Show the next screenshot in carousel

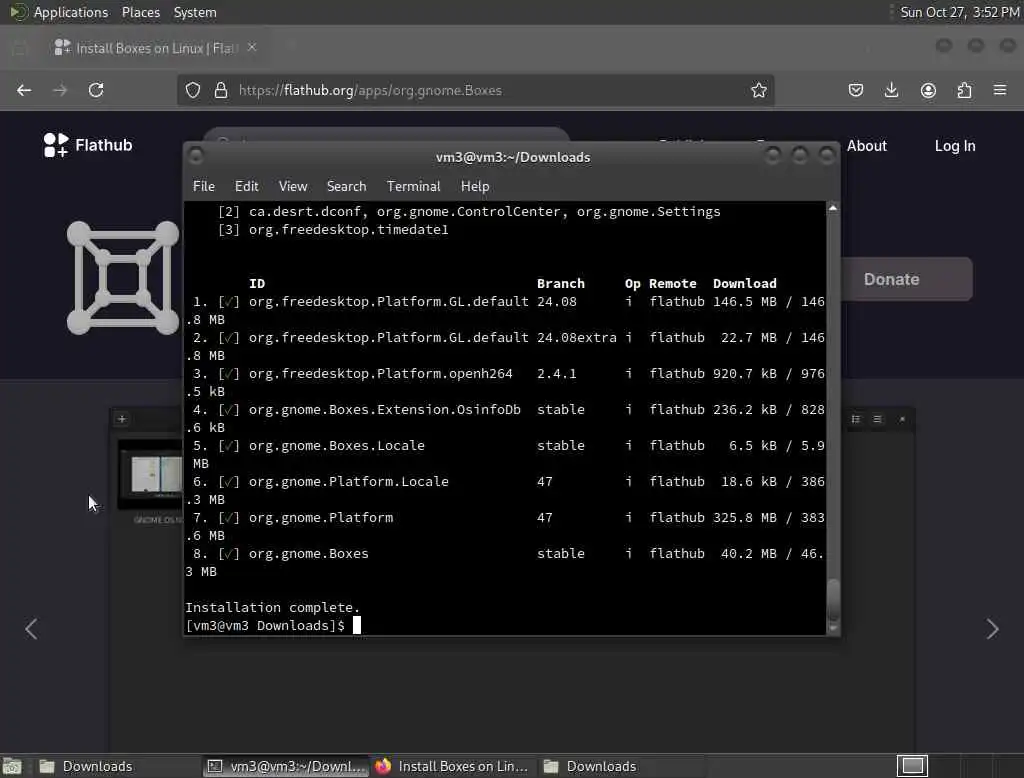(992, 629)
